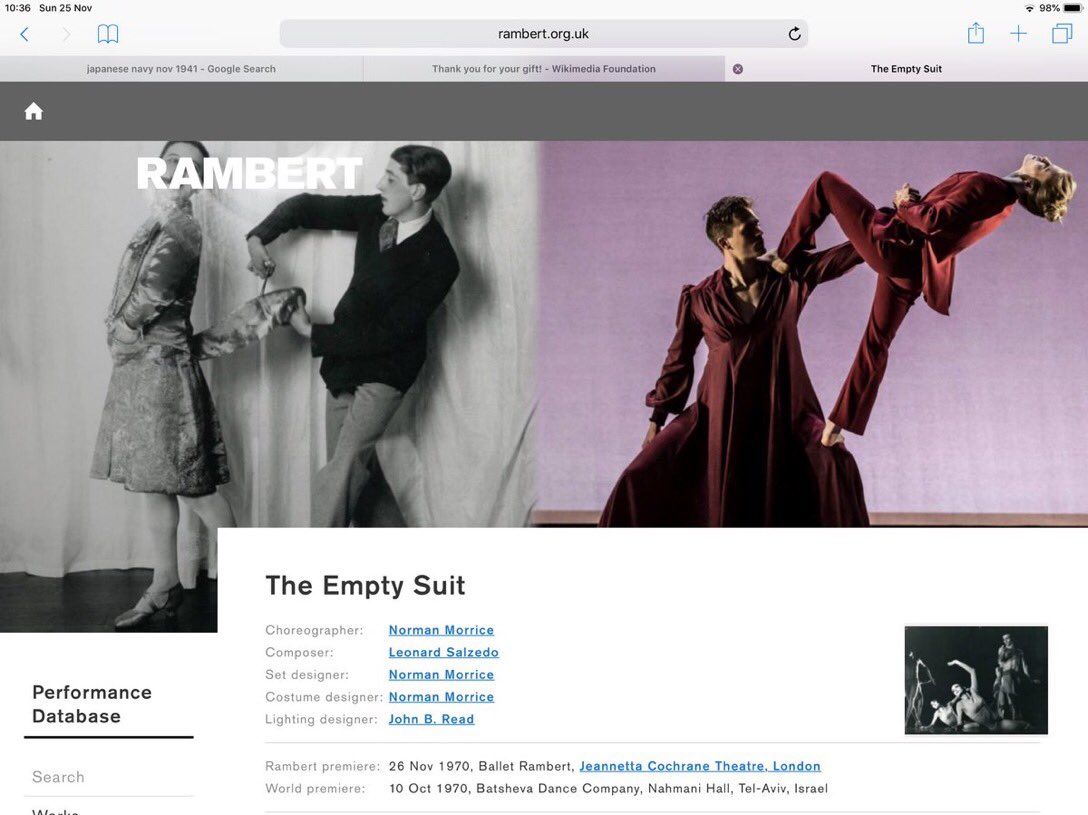Click the red-costumed dancers banner photo

click(813, 333)
